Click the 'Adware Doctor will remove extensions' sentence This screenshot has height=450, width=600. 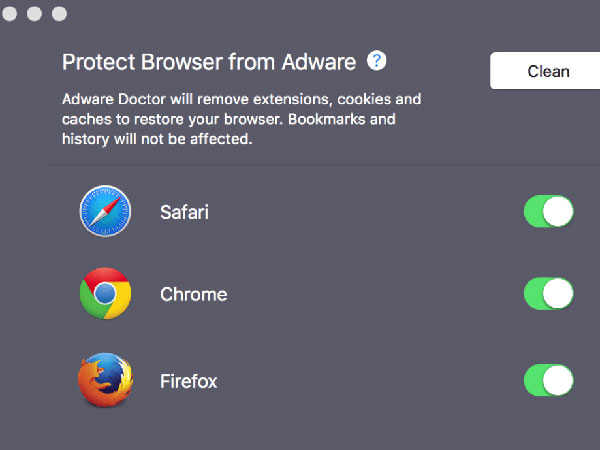pyautogui.click(x=241, y=99)
